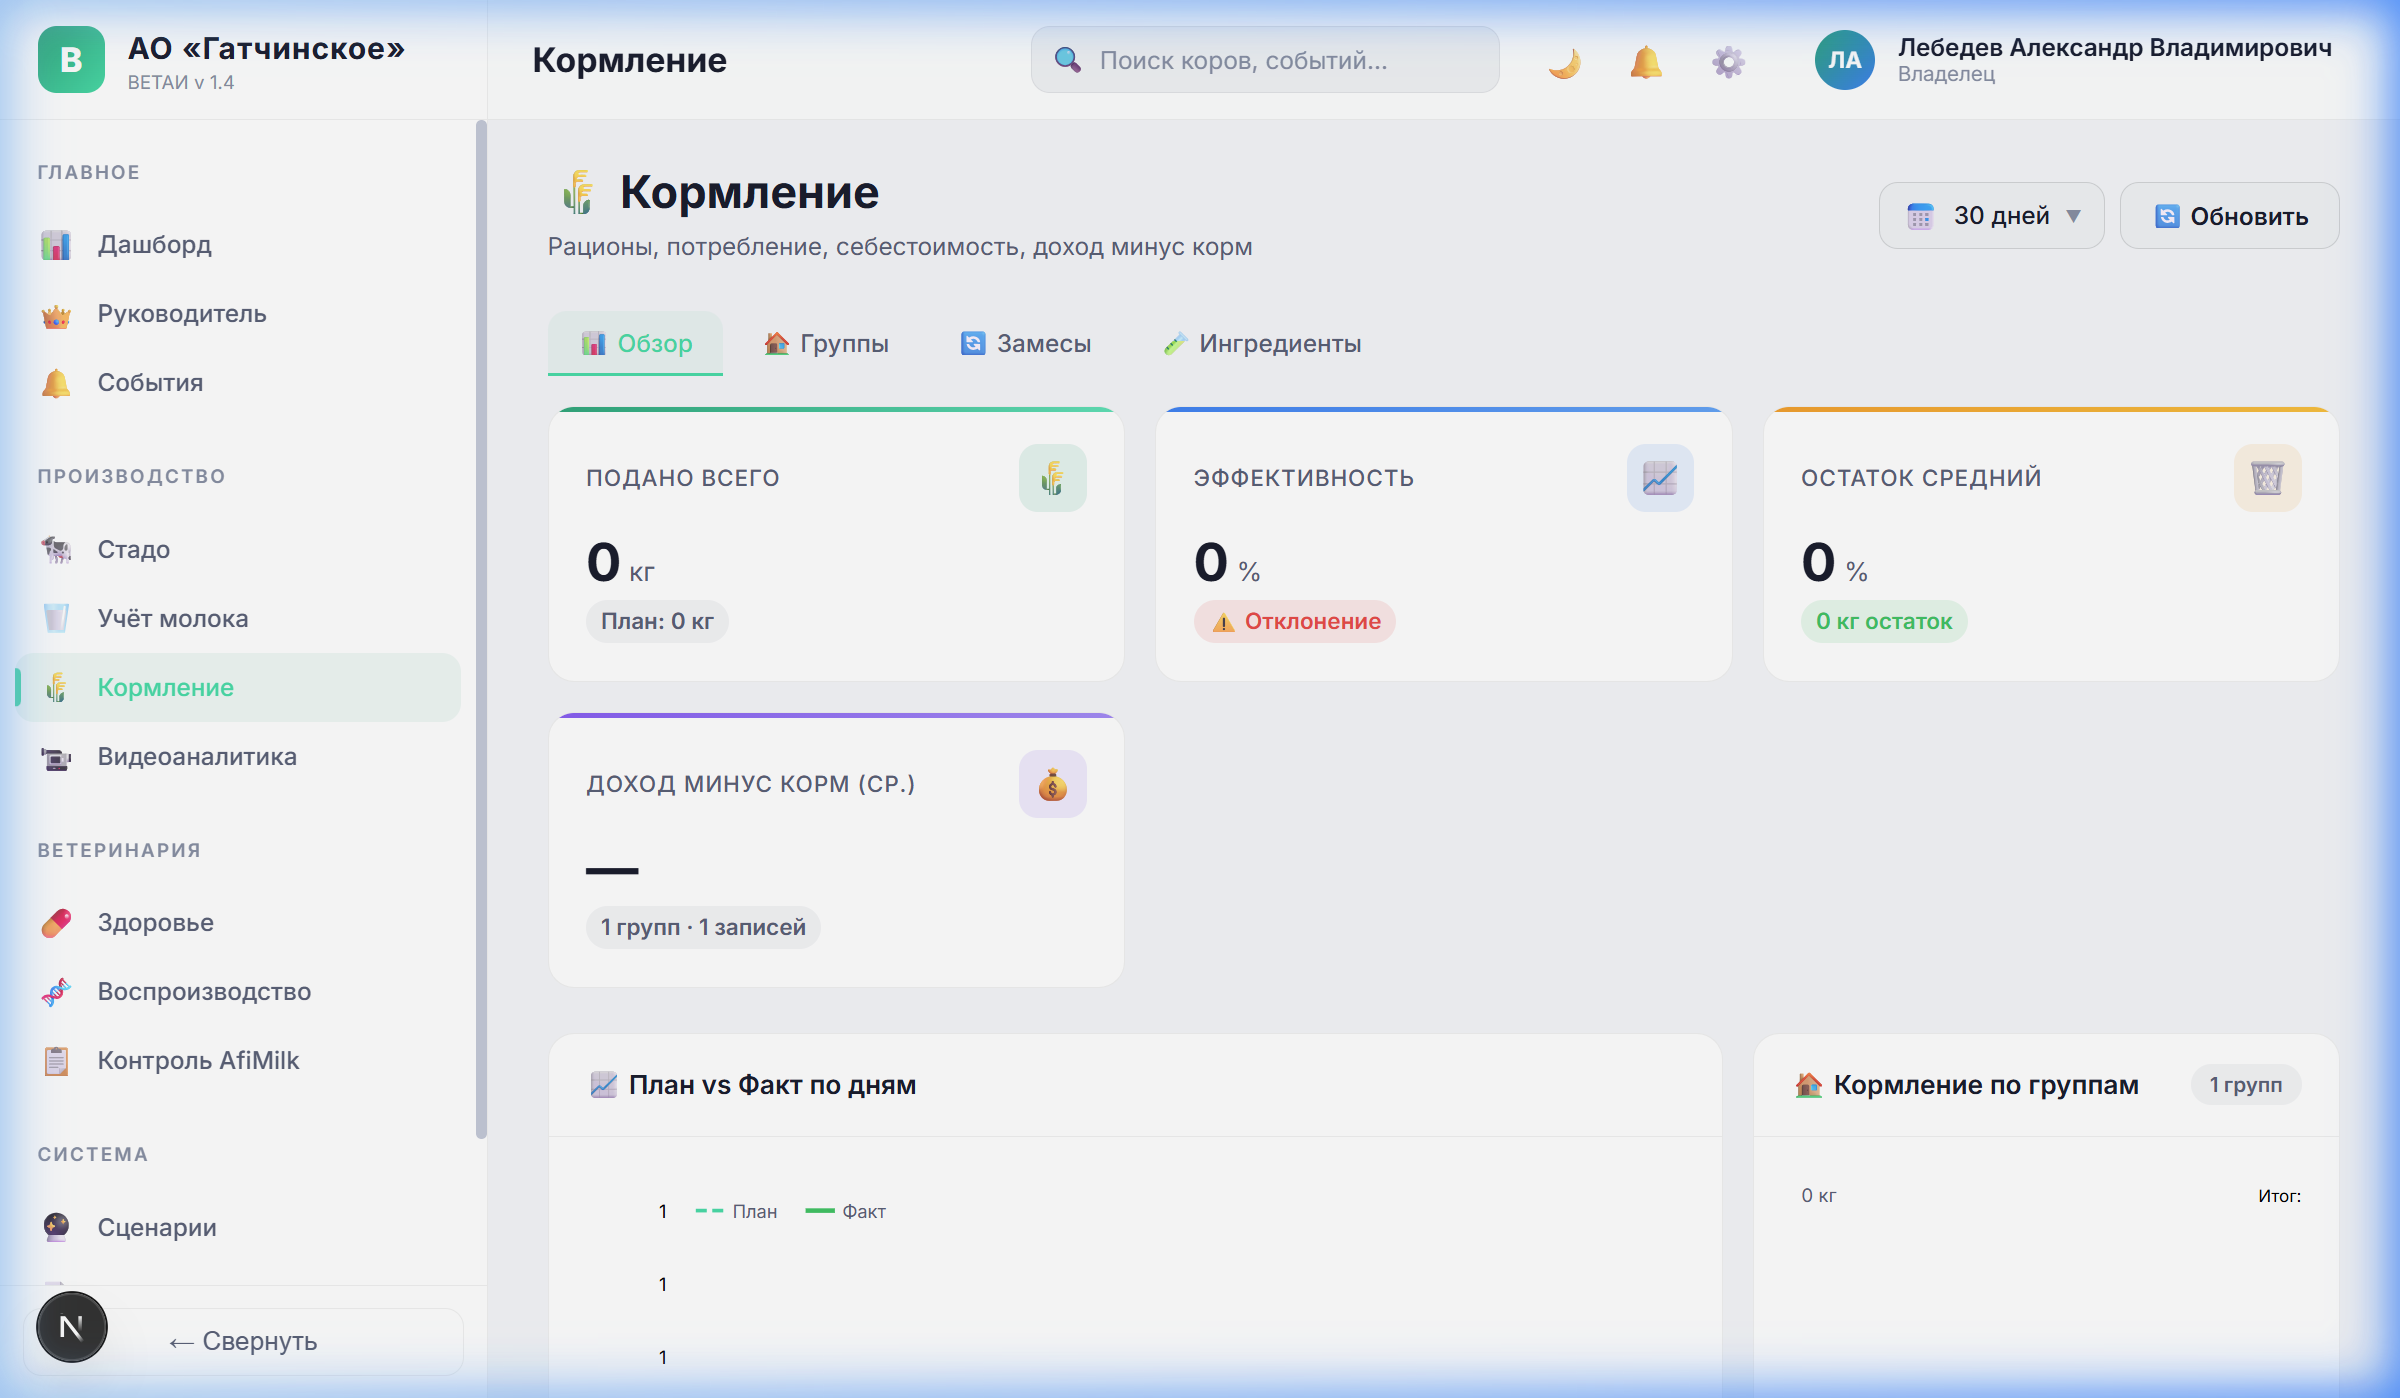Toggle the Факт legend in План vs Факт chart

845,1210
